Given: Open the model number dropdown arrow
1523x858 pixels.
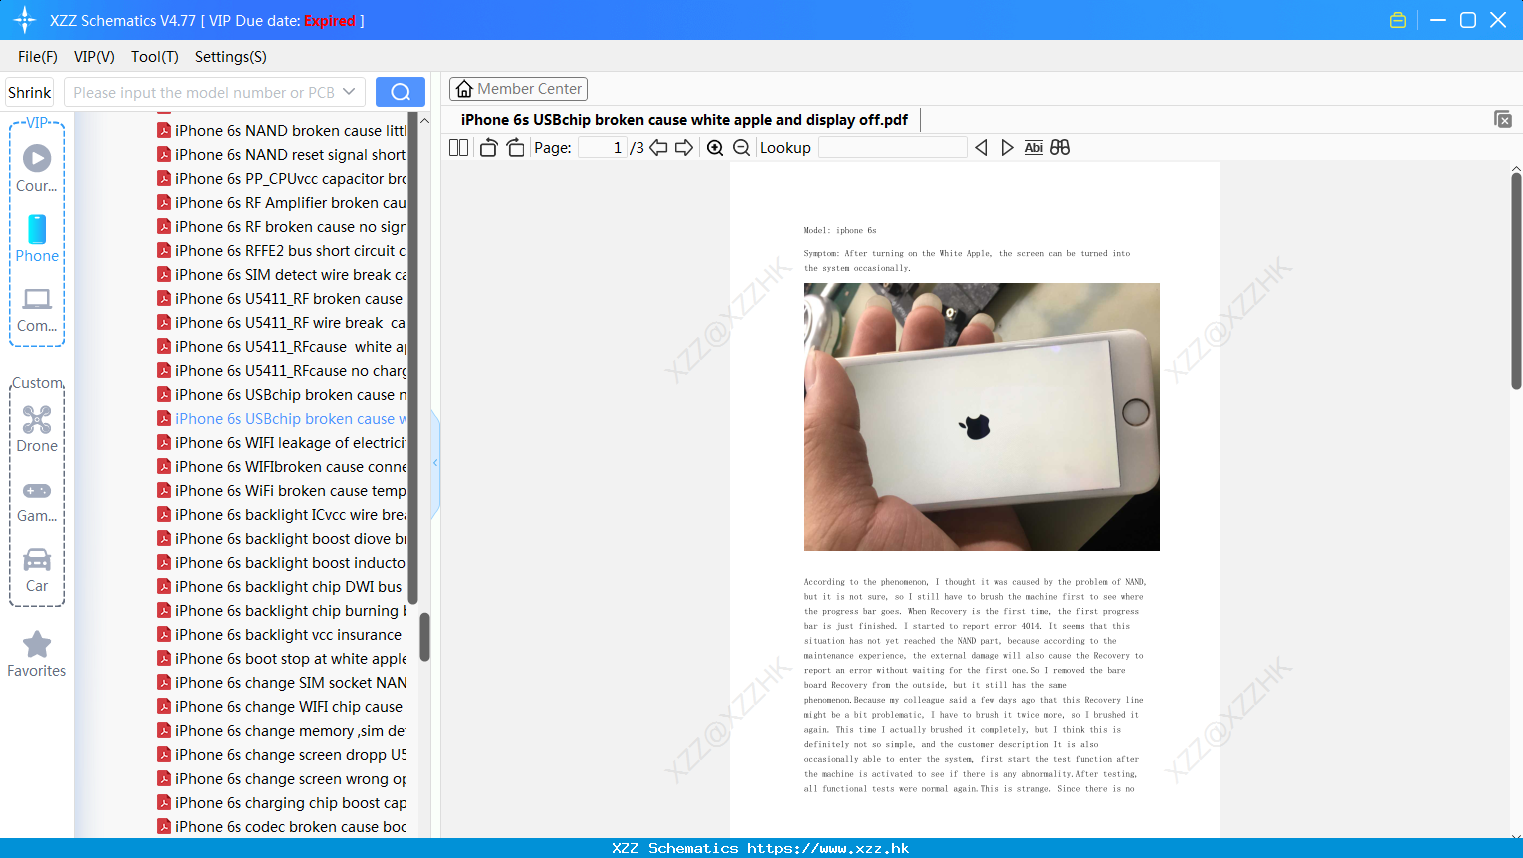Looking at the screenshot, I should [x=349, y=92].
